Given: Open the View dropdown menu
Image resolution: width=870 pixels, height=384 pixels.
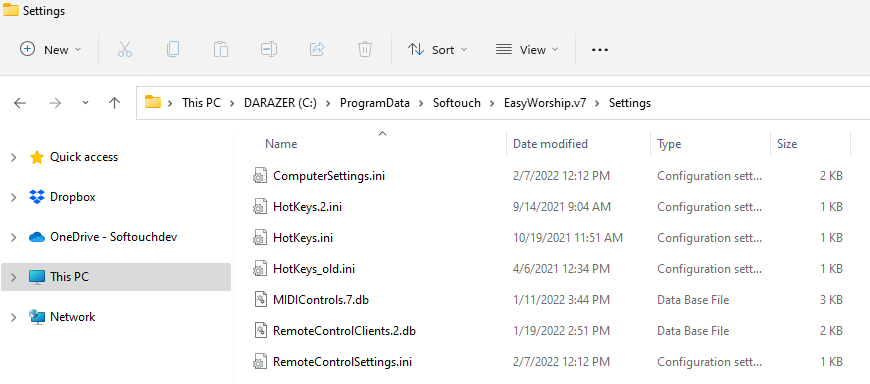Looking at the screenshot, I should [x=527, y=49].
